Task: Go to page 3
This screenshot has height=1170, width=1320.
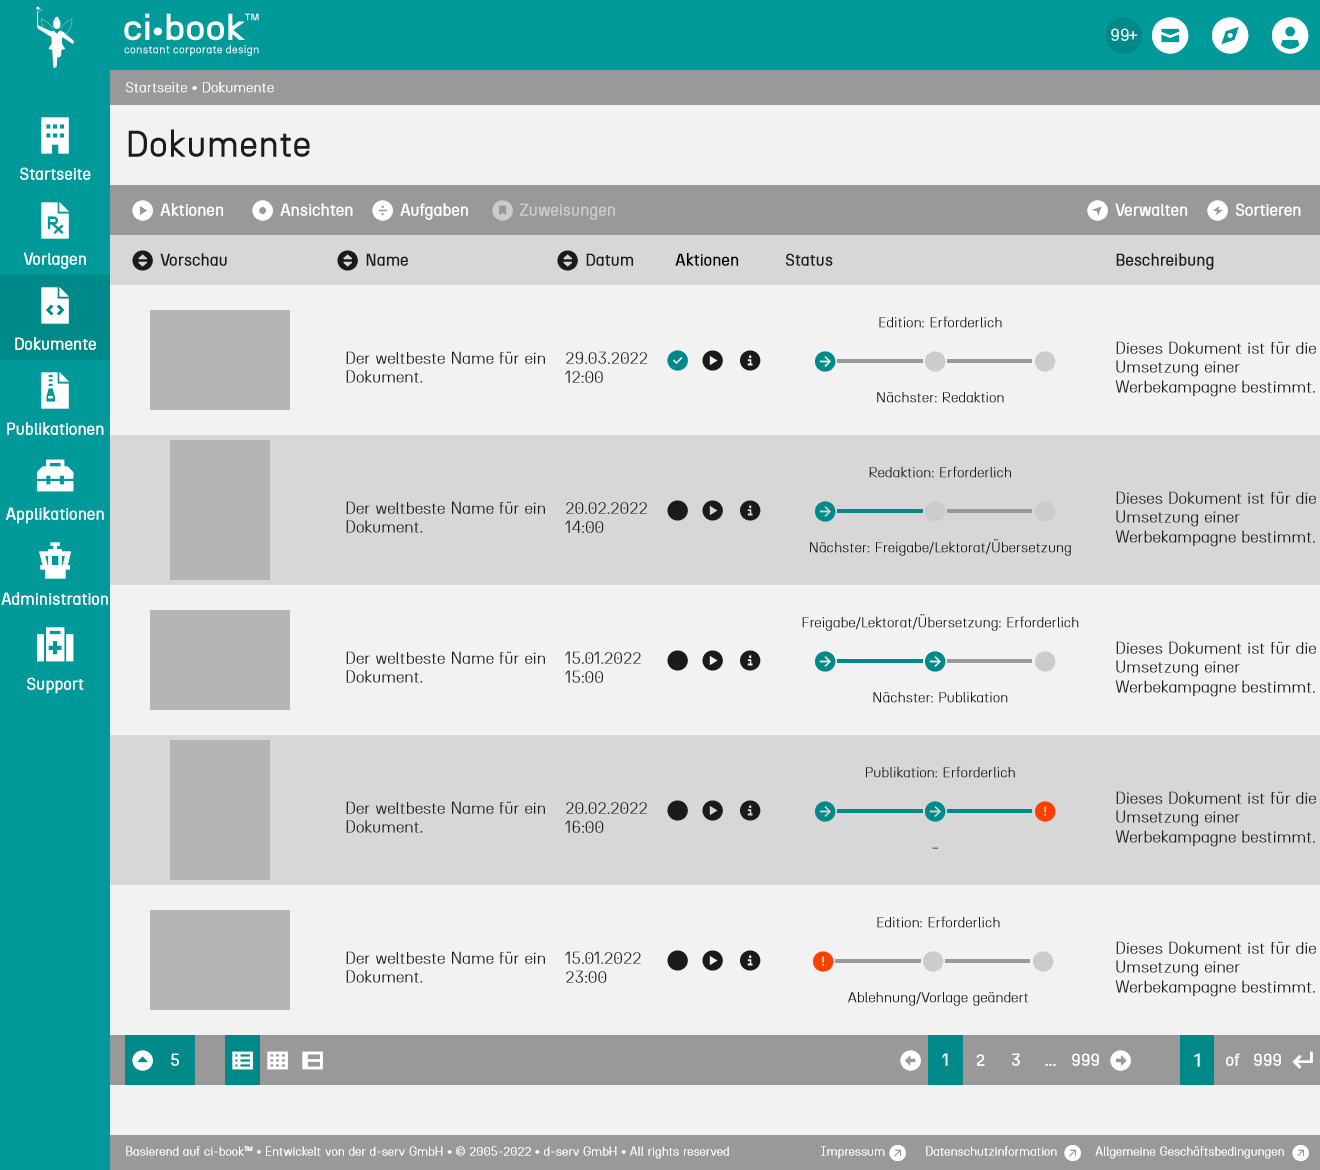Action: coord(1016,1060)
